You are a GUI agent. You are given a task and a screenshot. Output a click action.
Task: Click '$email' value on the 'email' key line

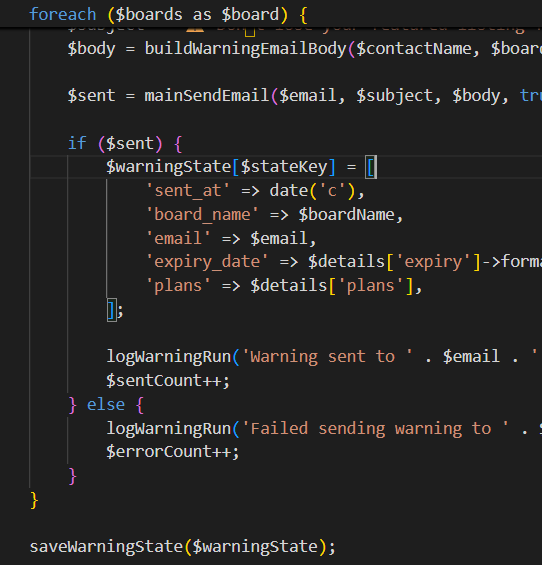pos(279,238)
